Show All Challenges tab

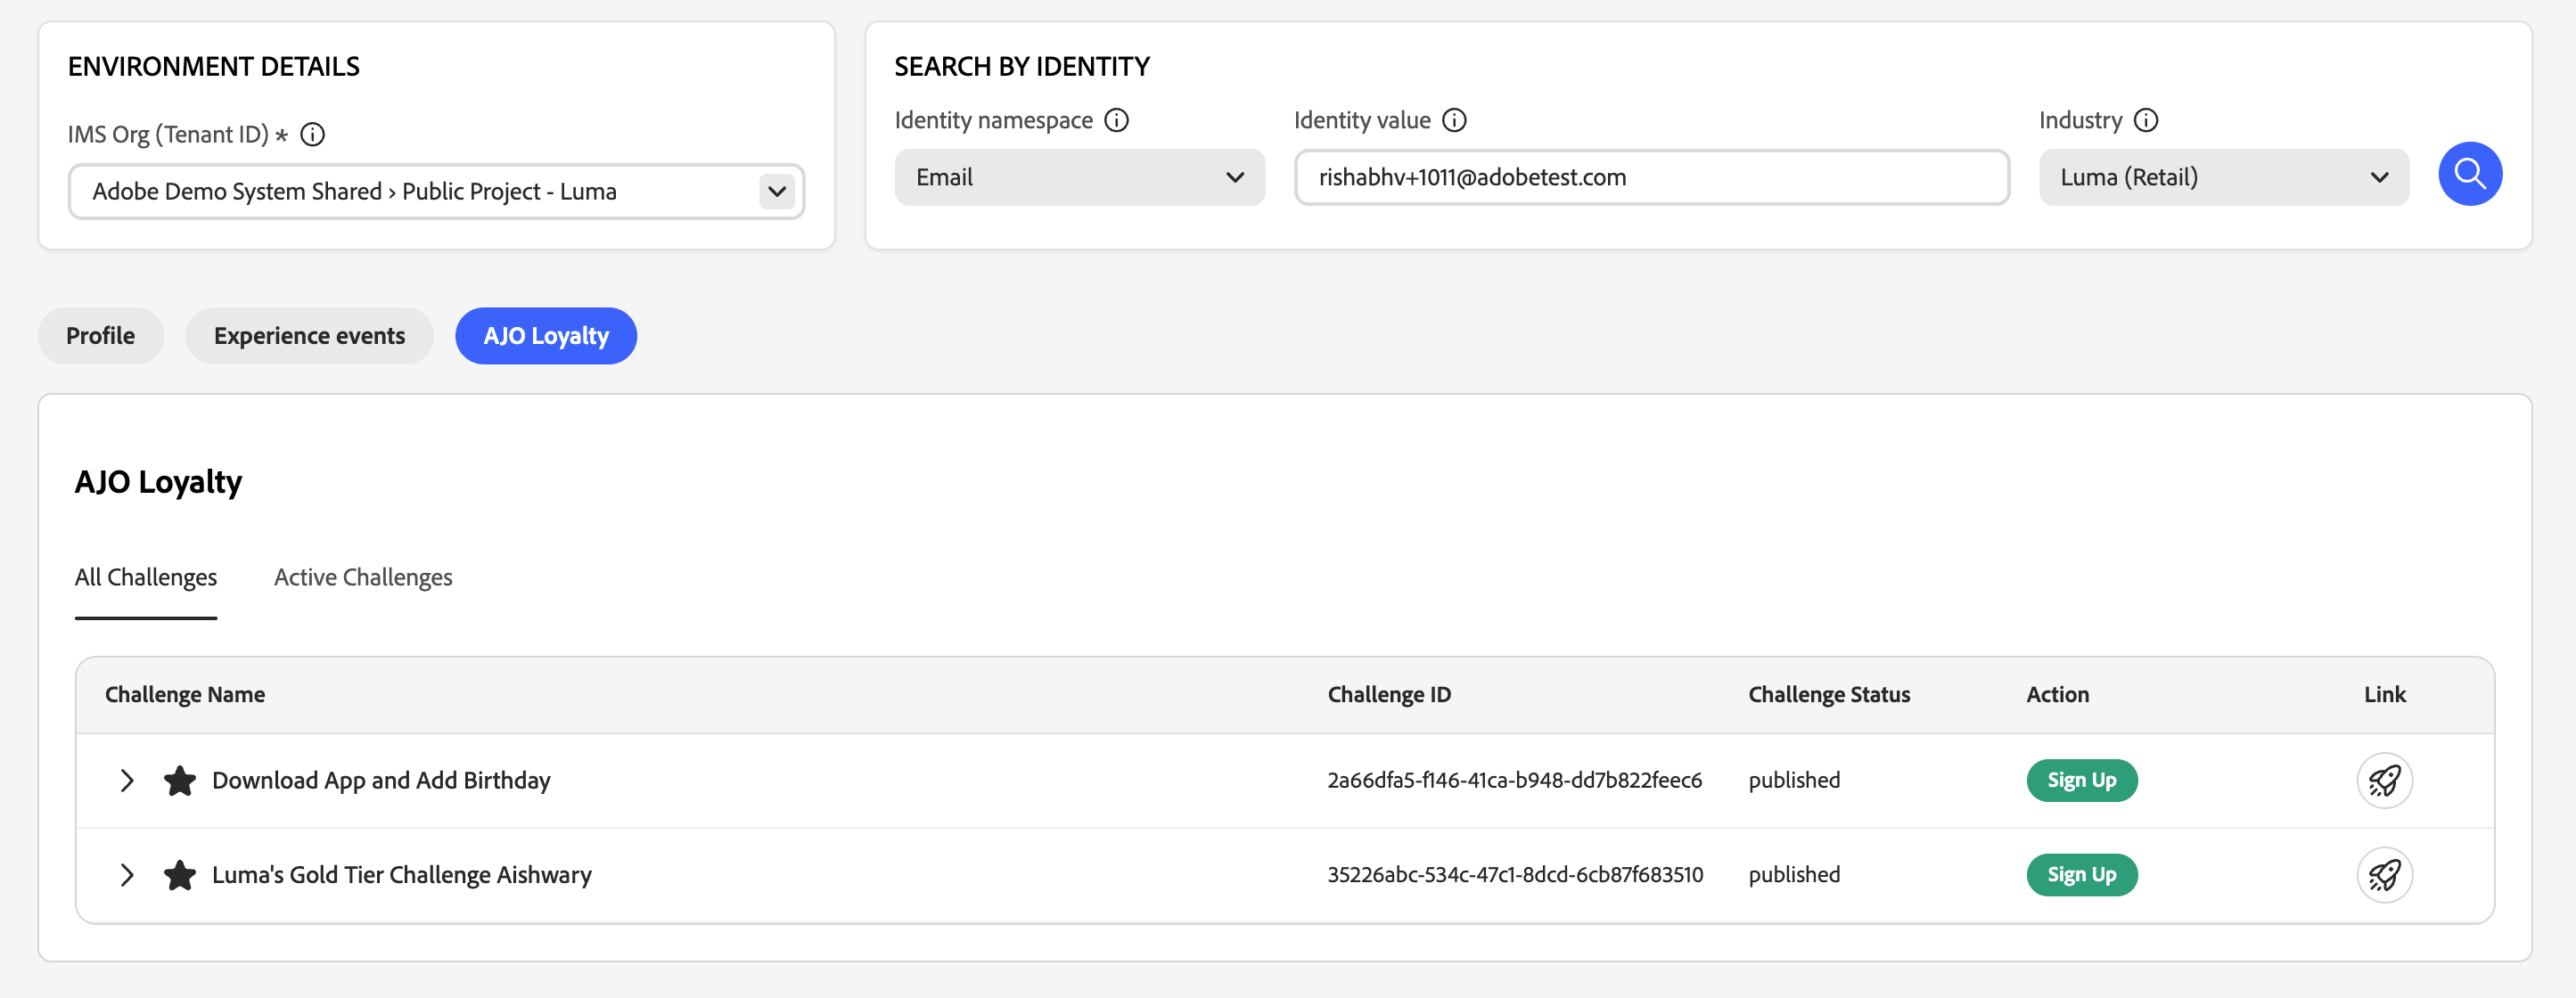tap(146, 578)
